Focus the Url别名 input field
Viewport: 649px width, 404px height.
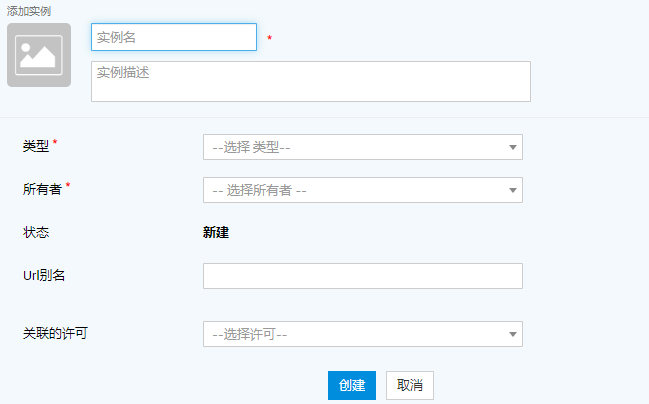(362, 276)
